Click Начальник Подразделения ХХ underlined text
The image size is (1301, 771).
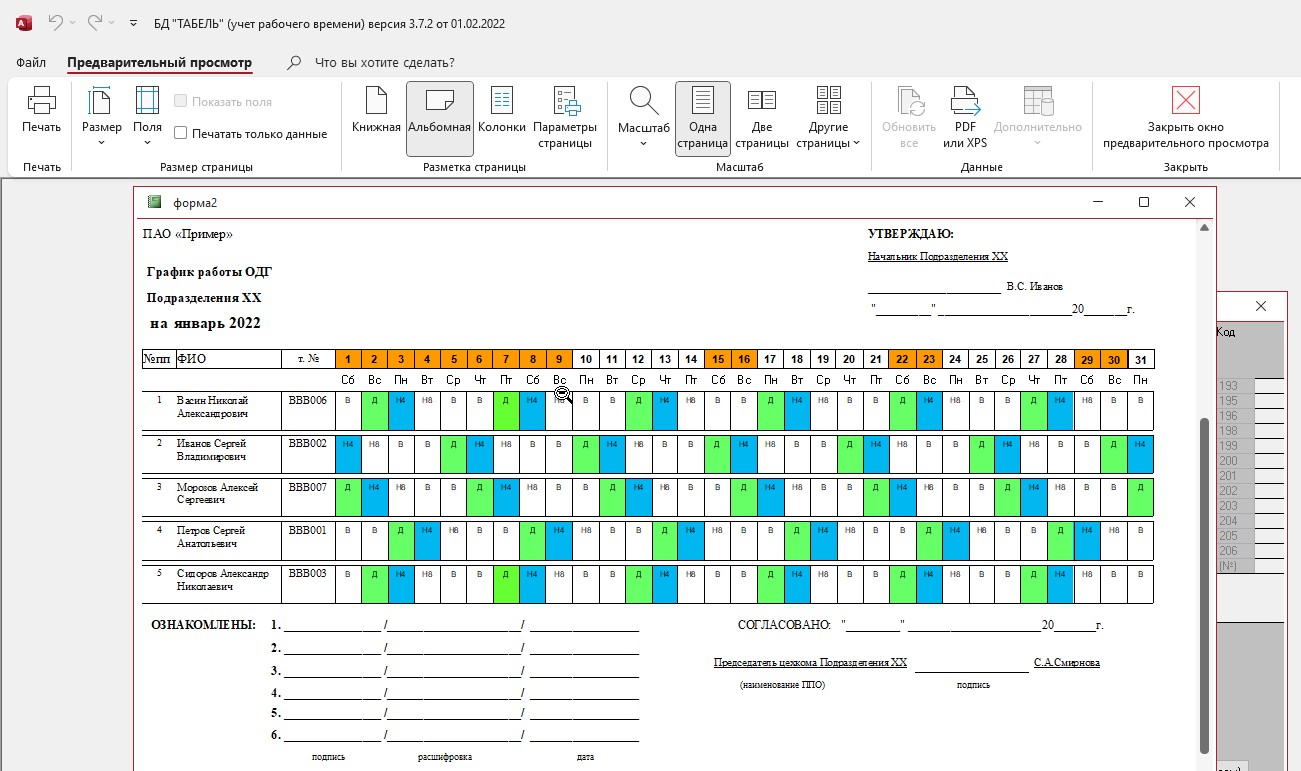938,256
